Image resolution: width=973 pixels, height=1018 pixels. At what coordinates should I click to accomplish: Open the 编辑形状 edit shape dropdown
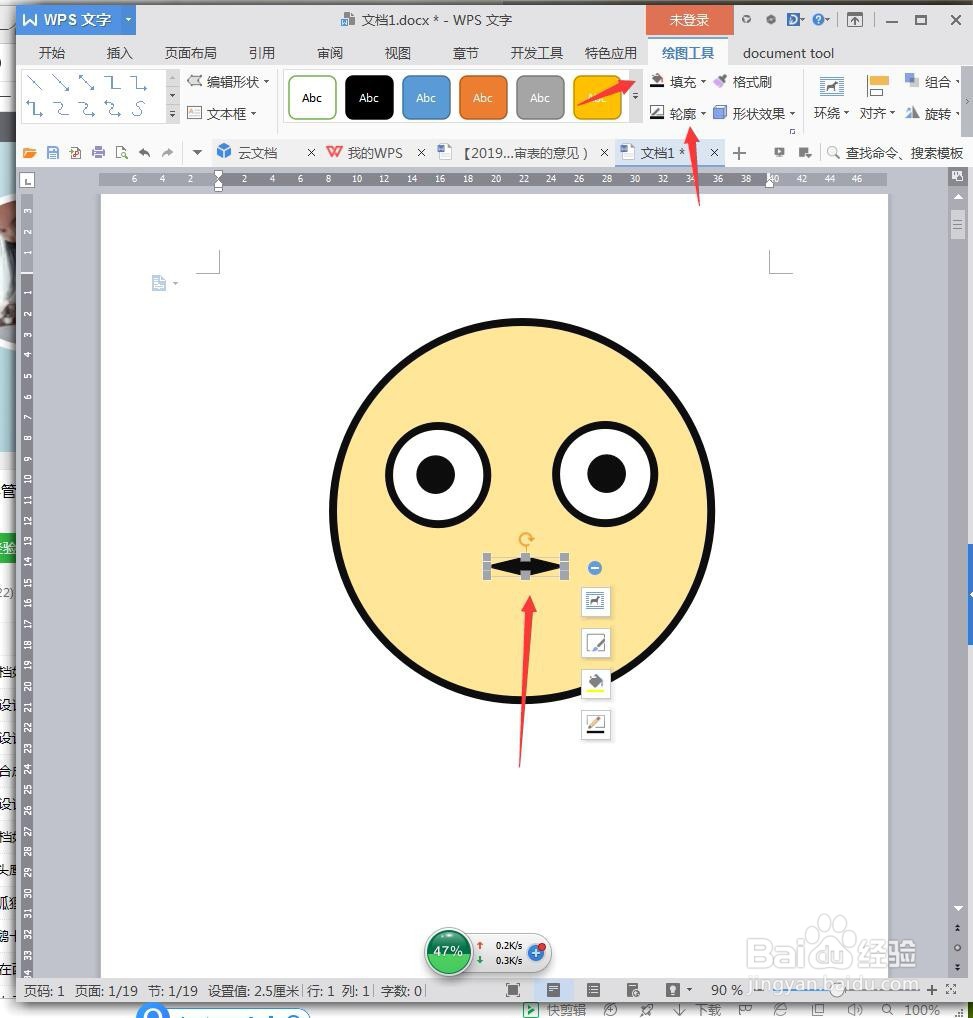pyautogui.click(x=228, y=82)
